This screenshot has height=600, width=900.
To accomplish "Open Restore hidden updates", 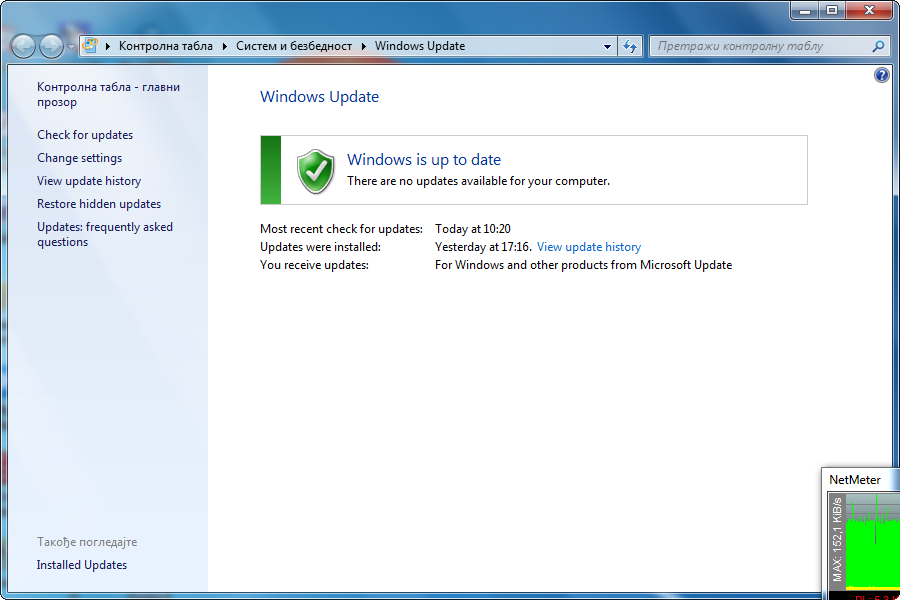I will click(x=99, y=204).
